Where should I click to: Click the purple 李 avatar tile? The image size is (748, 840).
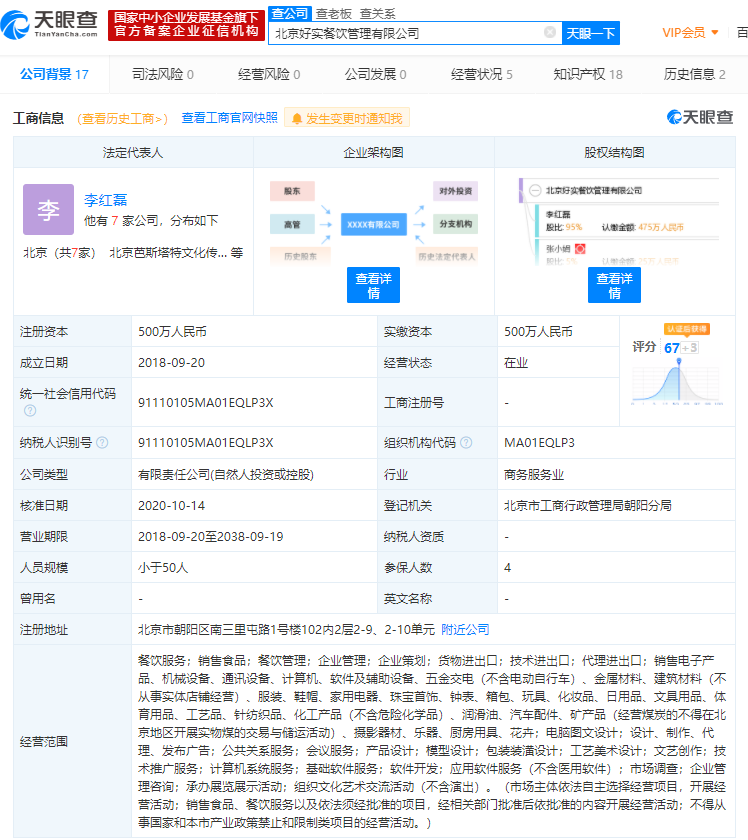(48, 209)
